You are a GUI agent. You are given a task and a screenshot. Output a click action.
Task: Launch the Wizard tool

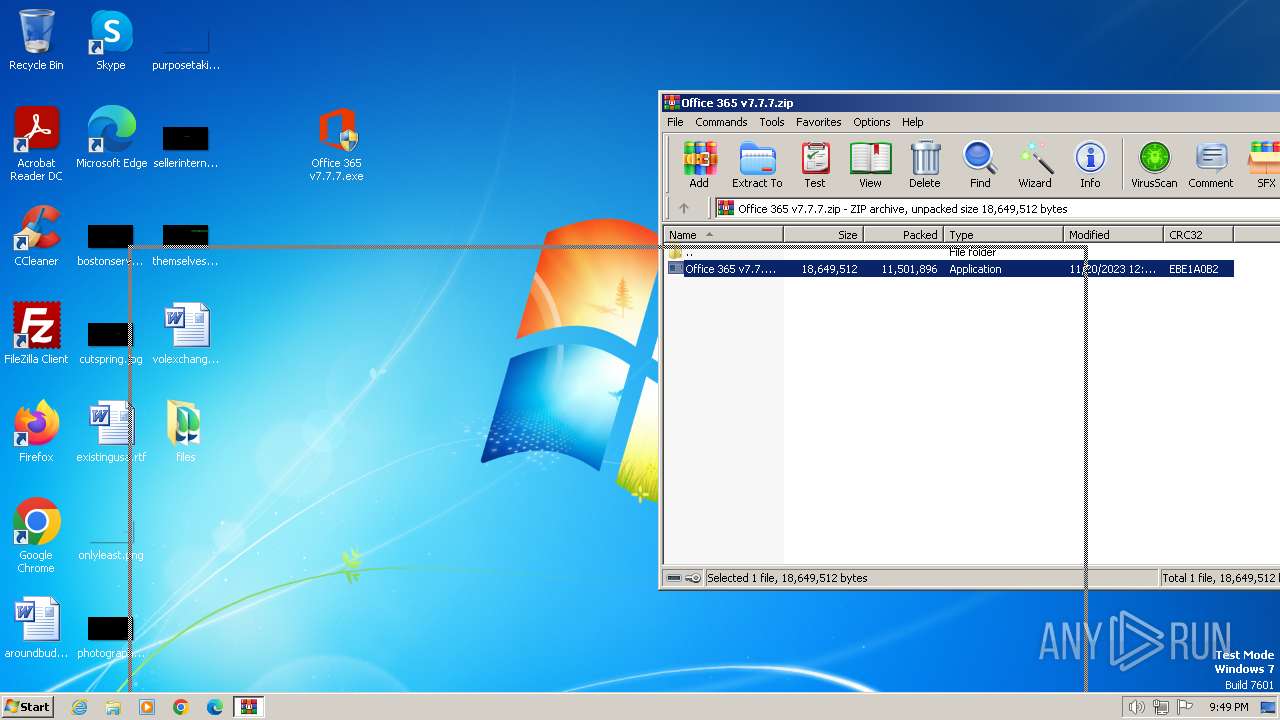click(1035, 165)
